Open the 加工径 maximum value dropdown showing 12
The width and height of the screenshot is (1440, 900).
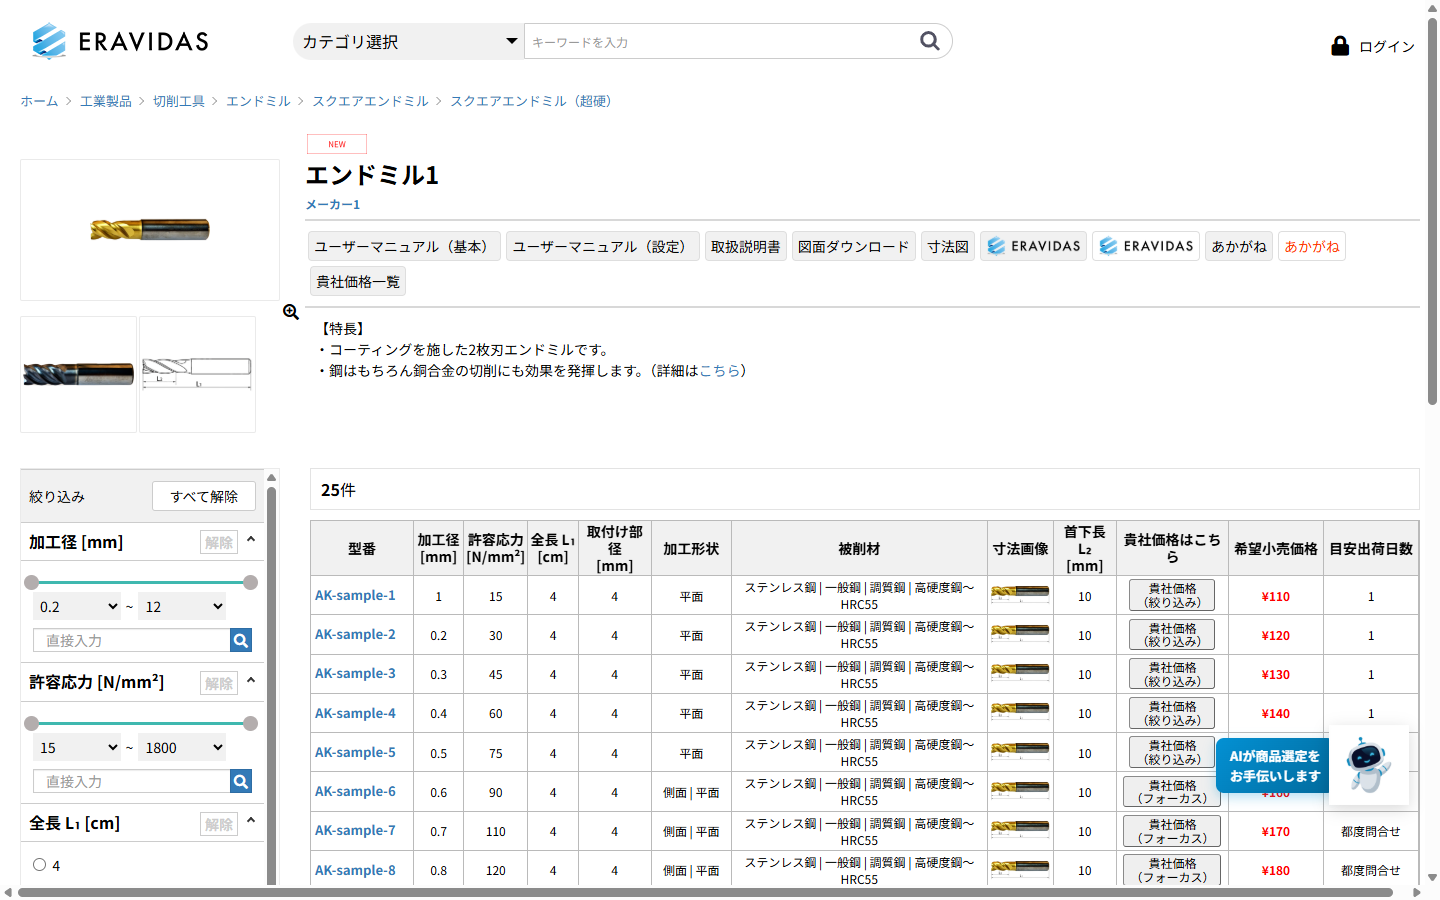(x=182, y=606)
